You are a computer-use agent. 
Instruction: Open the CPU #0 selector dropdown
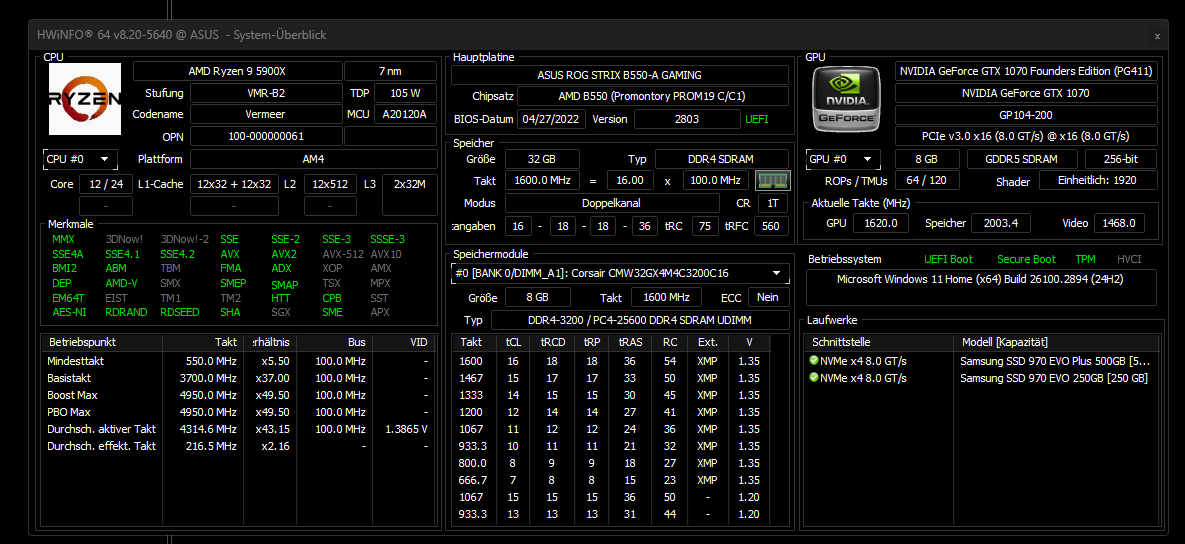pyautogui.click(x=80, y=159)
